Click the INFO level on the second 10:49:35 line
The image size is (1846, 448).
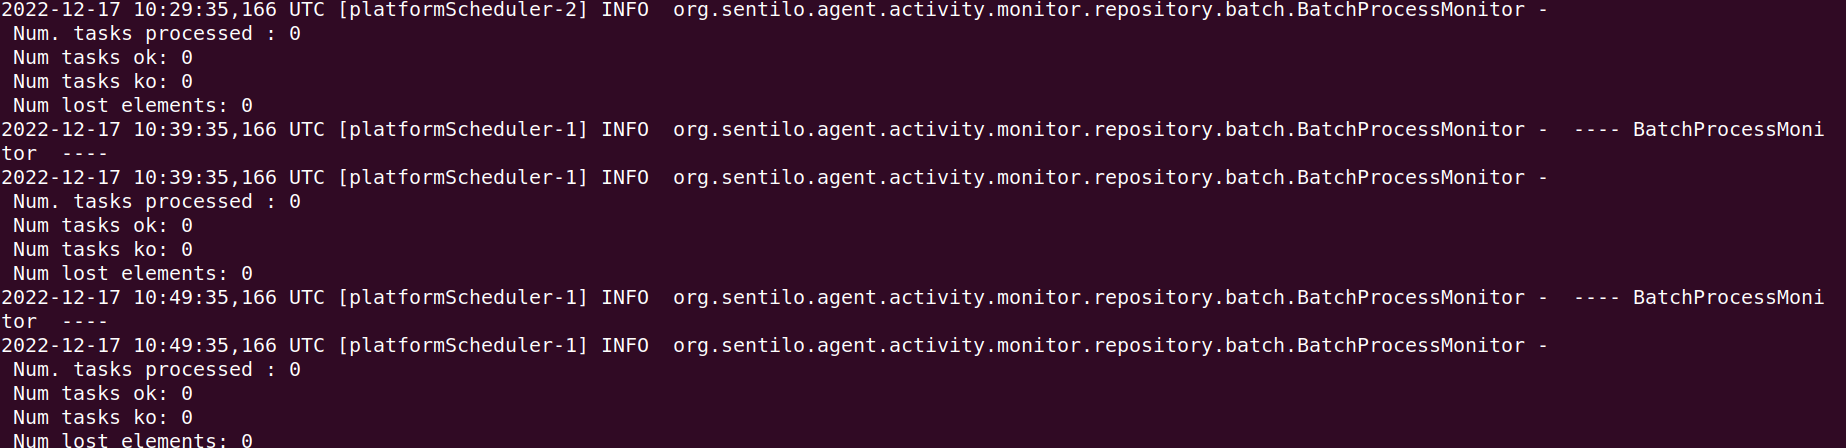625,346
